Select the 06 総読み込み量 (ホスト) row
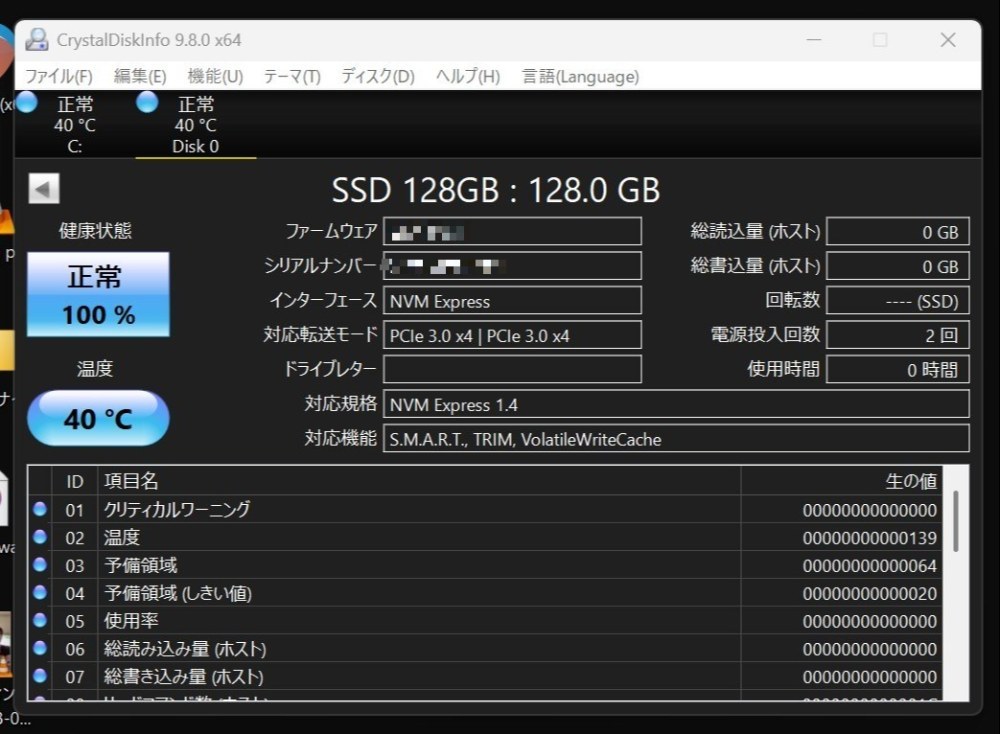 [x=485, y=649]
